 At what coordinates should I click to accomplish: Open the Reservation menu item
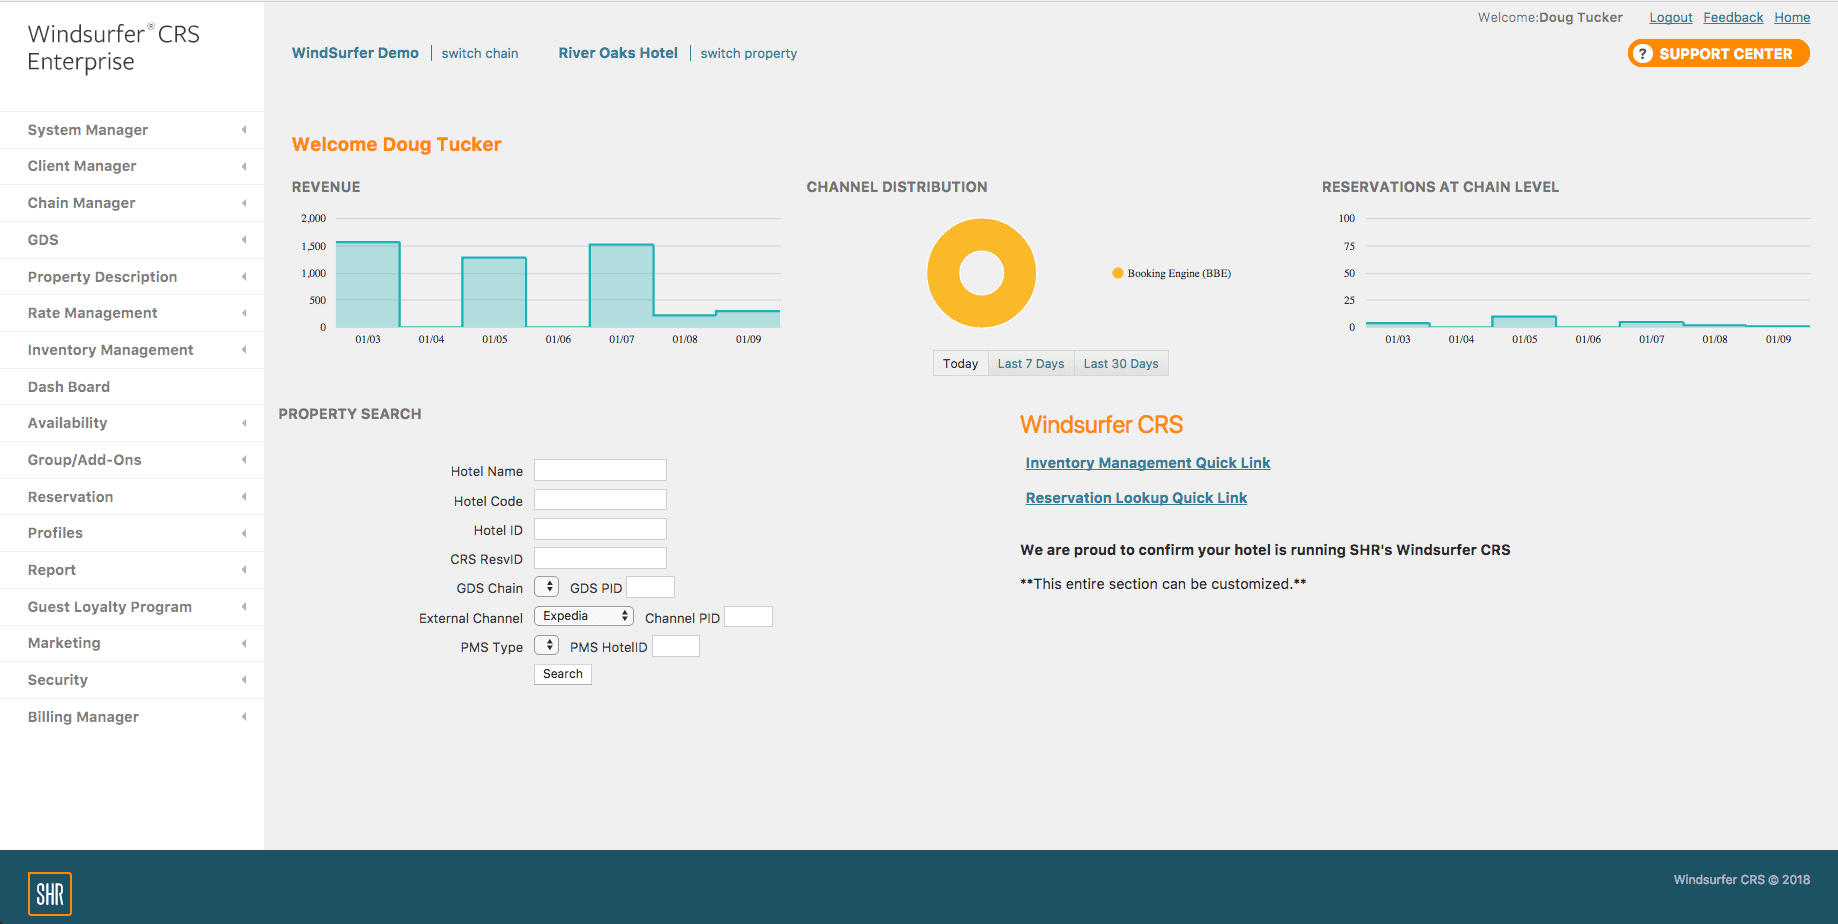[x=132, y=497]
